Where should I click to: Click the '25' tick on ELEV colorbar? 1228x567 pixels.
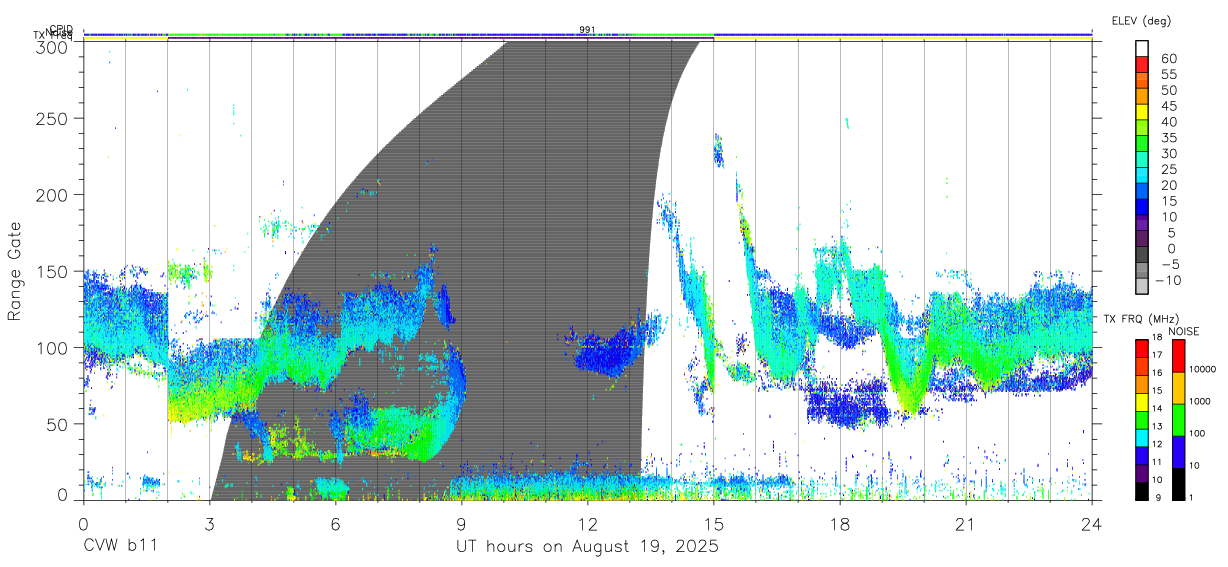pos(1168,169)
